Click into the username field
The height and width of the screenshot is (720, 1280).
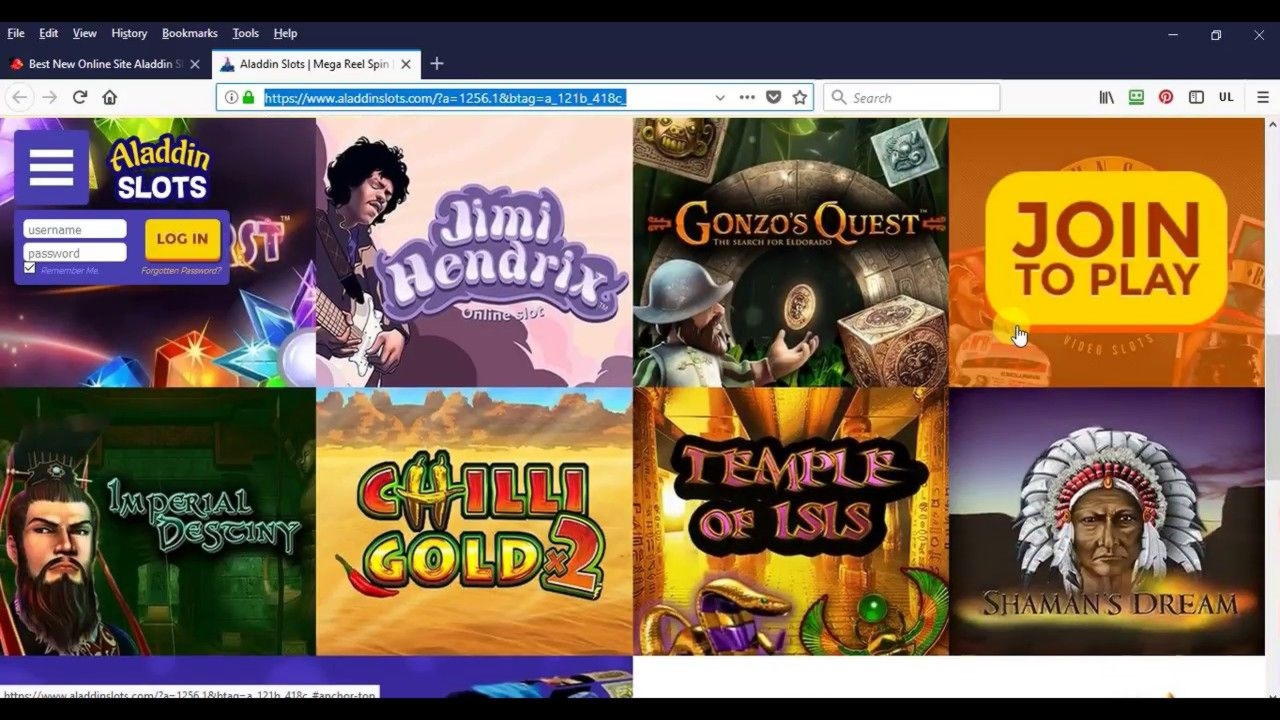click(x=75, y=229)
